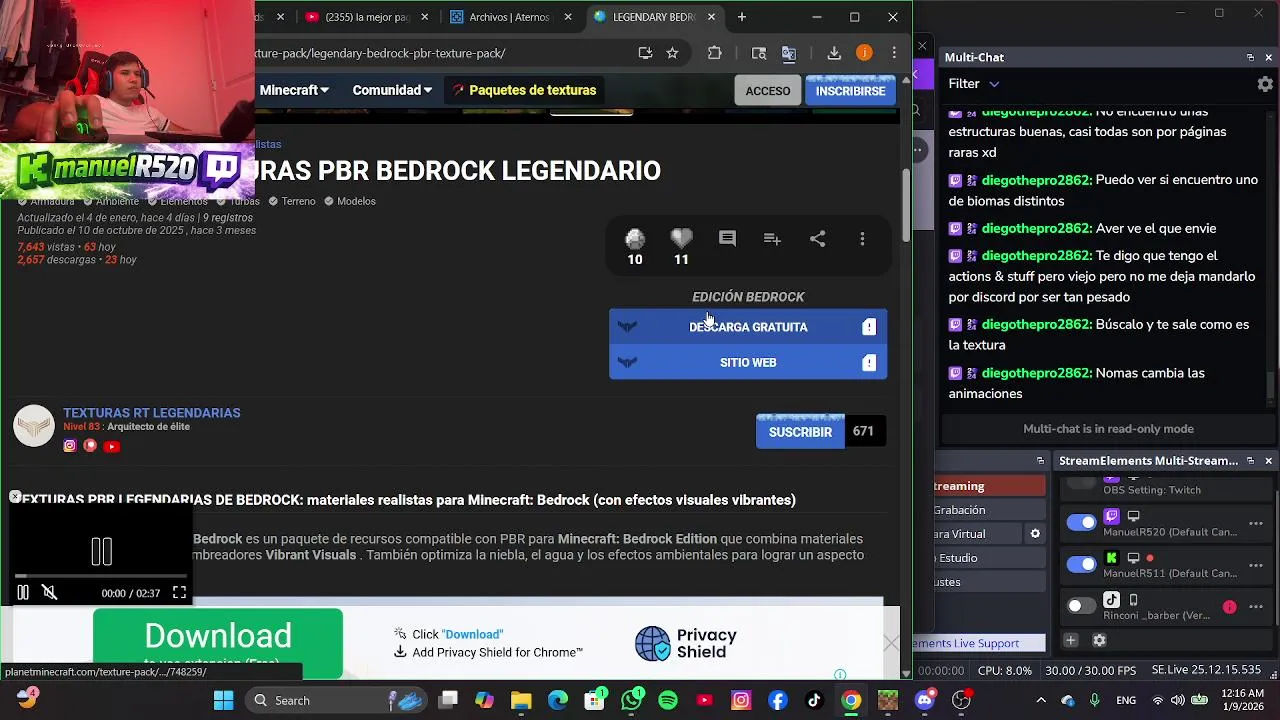Click the Streaming button in OBS
Screen dimensions: 1280x720
point(990,486)
